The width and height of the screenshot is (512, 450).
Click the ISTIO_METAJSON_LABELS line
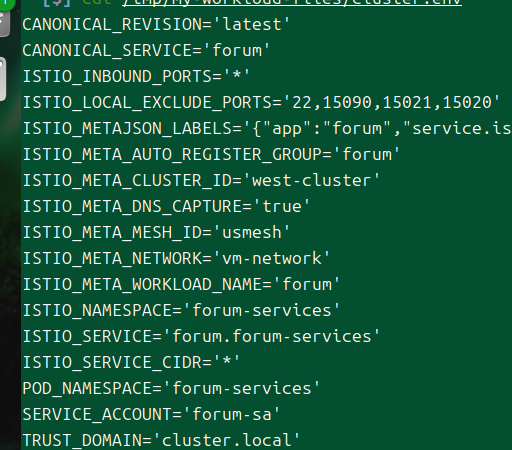[267, 128]
